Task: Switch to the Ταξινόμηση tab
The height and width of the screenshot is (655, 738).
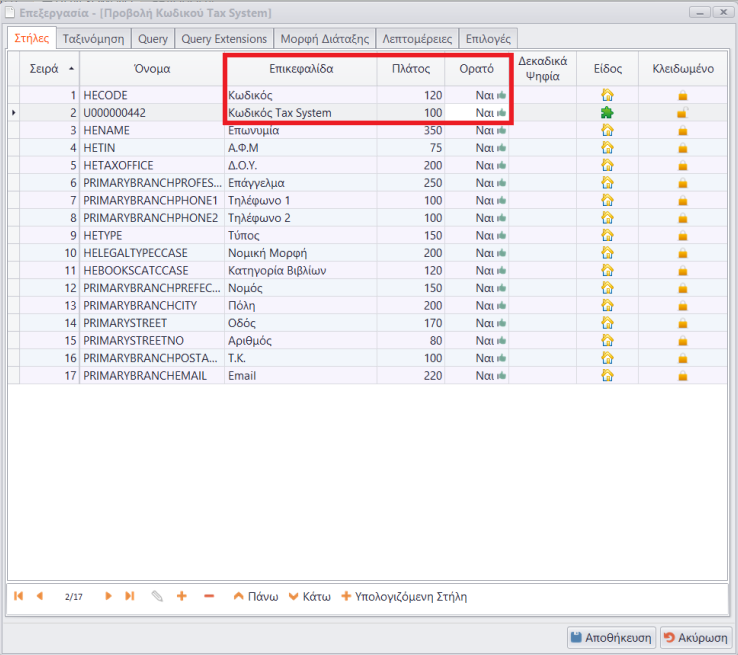Action: [91, 39]
